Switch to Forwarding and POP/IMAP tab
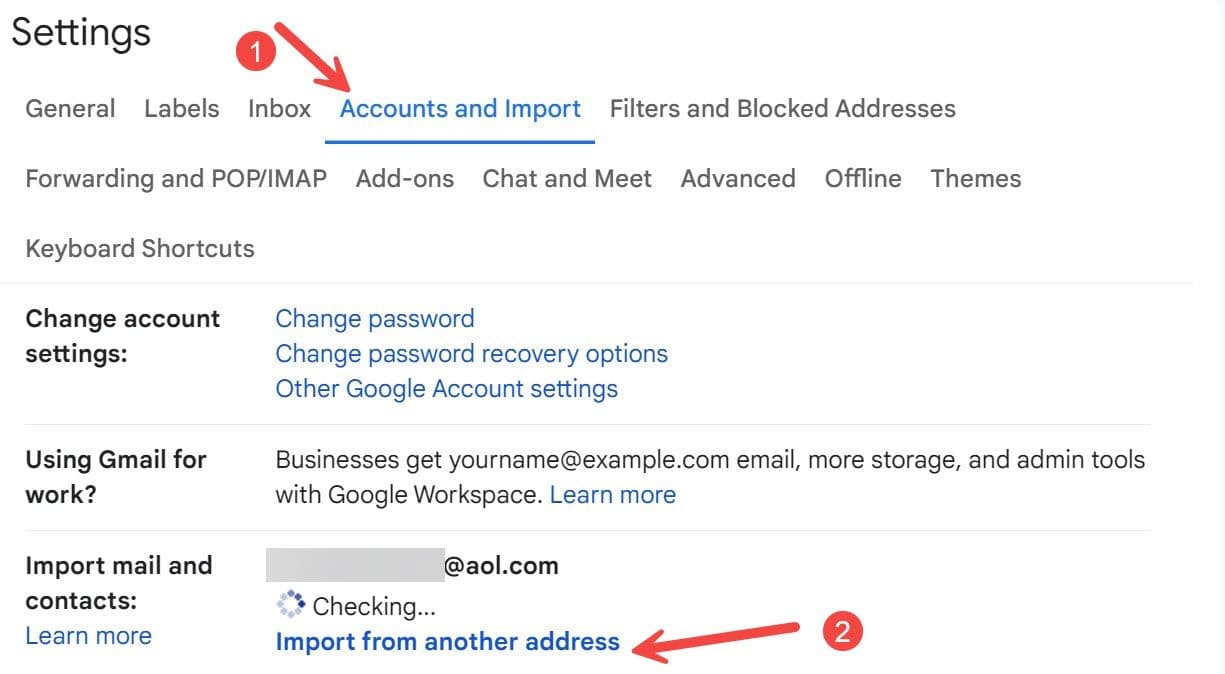1225x674 pixels. click(x=176, y=178)
